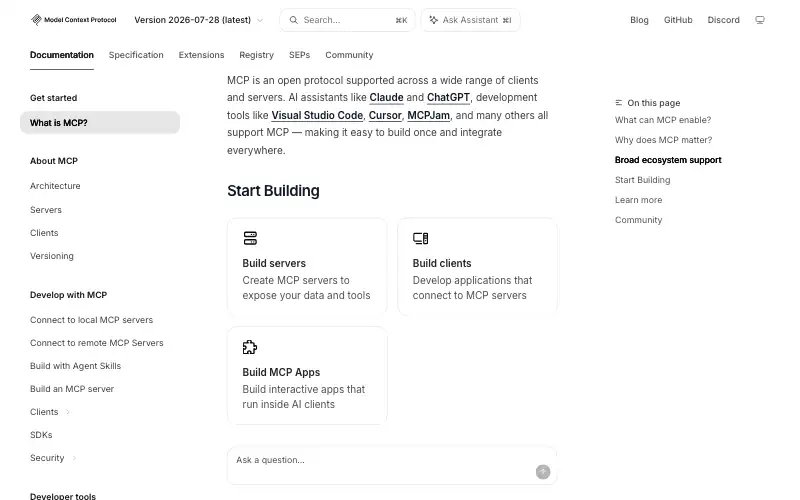Screen dimensions: 800x500
Task: Open the Registry tab
Action: point(257,55)
